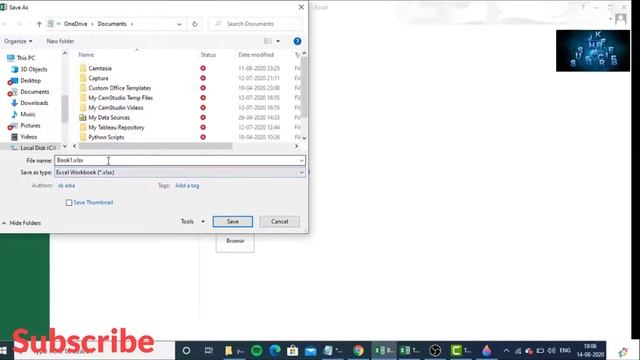The image size is (640, 360).
Task: Click the author name sk arka
Action: click(x=67, y=186)
